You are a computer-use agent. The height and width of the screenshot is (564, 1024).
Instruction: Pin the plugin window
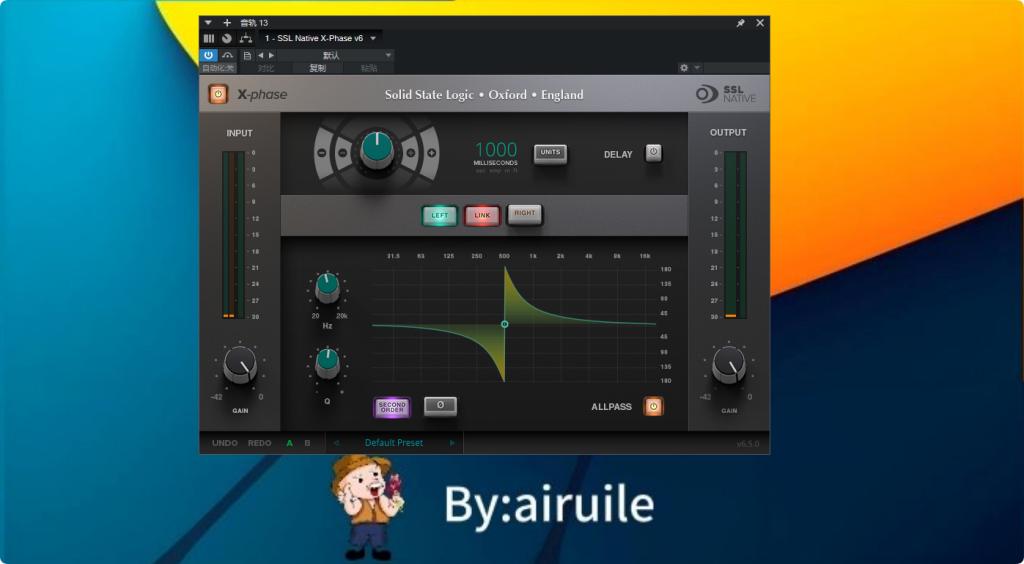coord(741,23)
